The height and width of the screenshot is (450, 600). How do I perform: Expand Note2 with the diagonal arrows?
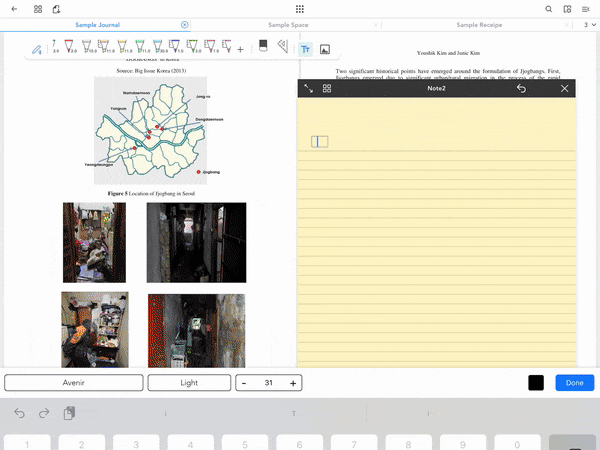(x=308, y=88)
